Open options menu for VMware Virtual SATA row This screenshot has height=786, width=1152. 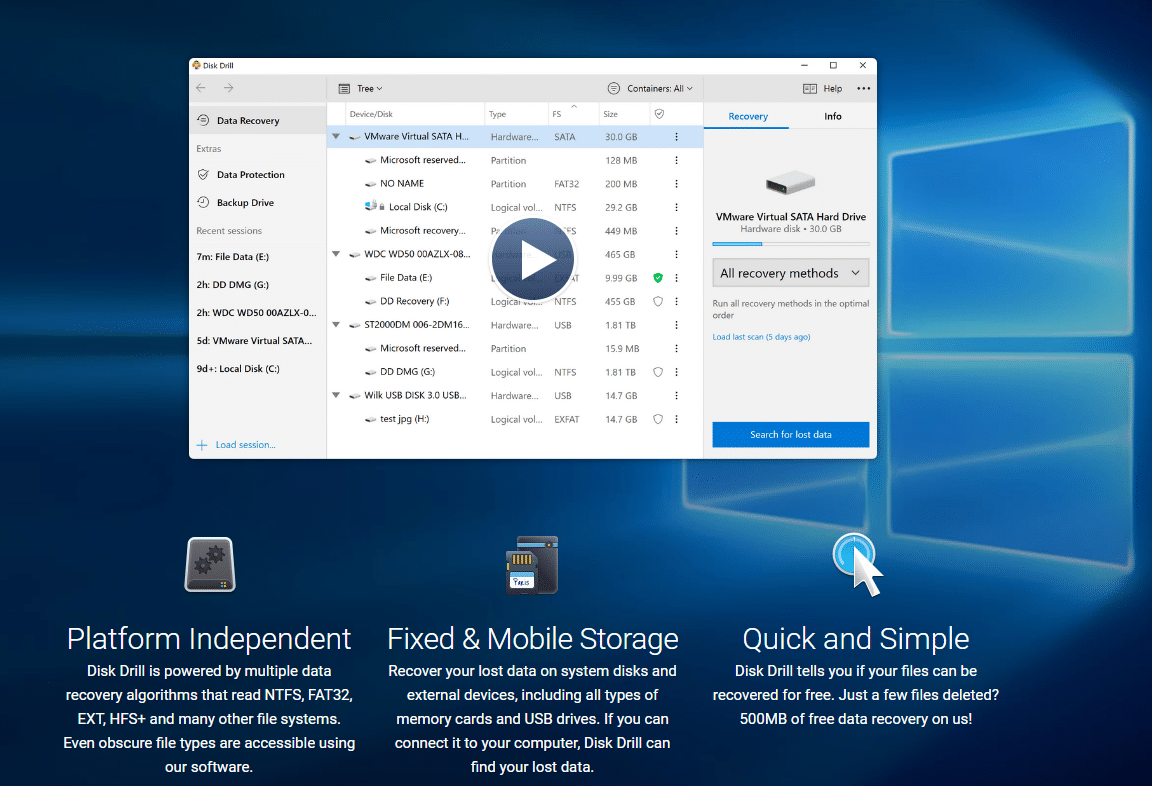click(677, 137)
